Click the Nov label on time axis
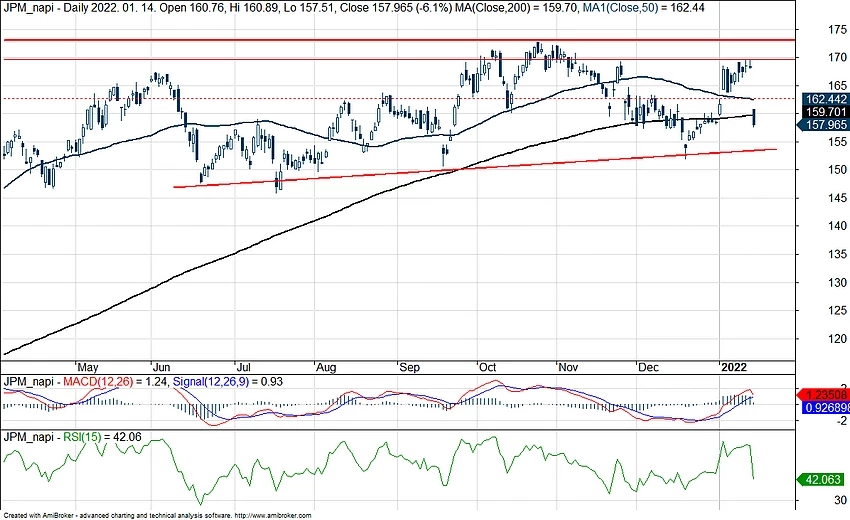This screenshot has height=520, width=850. pyautogui.click(x=568, y=367)
